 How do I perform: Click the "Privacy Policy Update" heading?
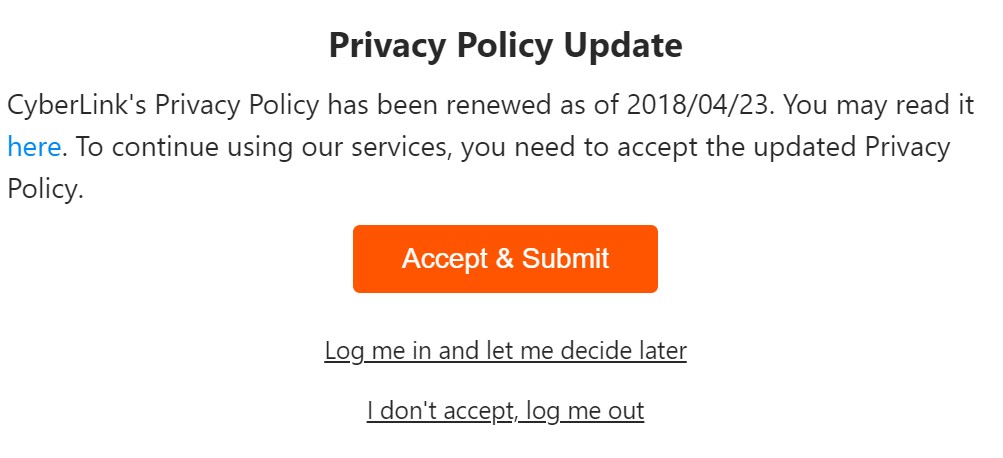(505, 45)
